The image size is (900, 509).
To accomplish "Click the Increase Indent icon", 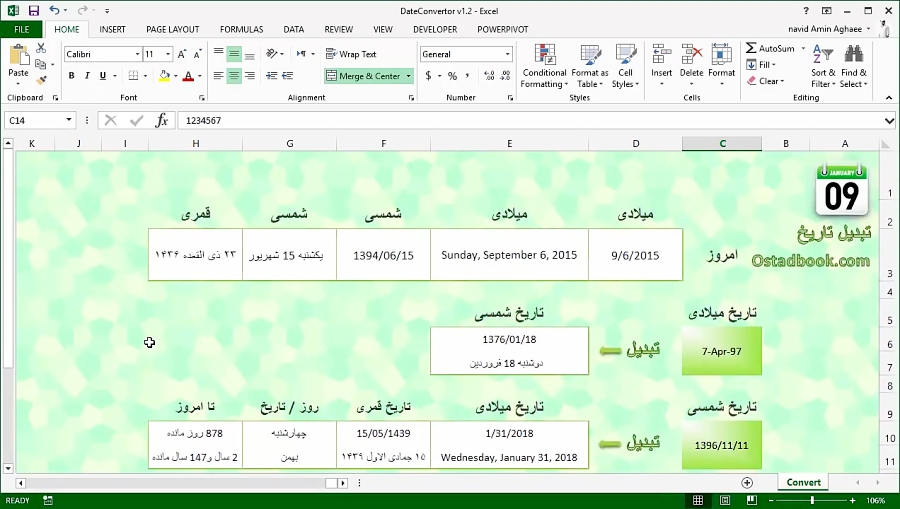I will [x=288, y=75].
